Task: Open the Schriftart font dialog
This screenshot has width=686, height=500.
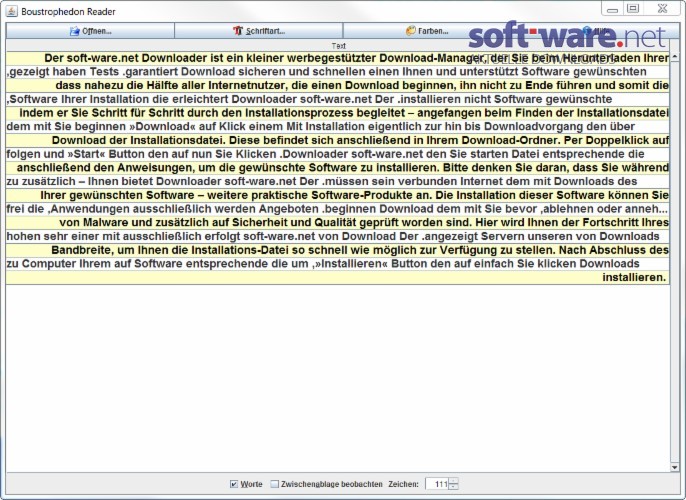Action: click(x=259, y=31)
